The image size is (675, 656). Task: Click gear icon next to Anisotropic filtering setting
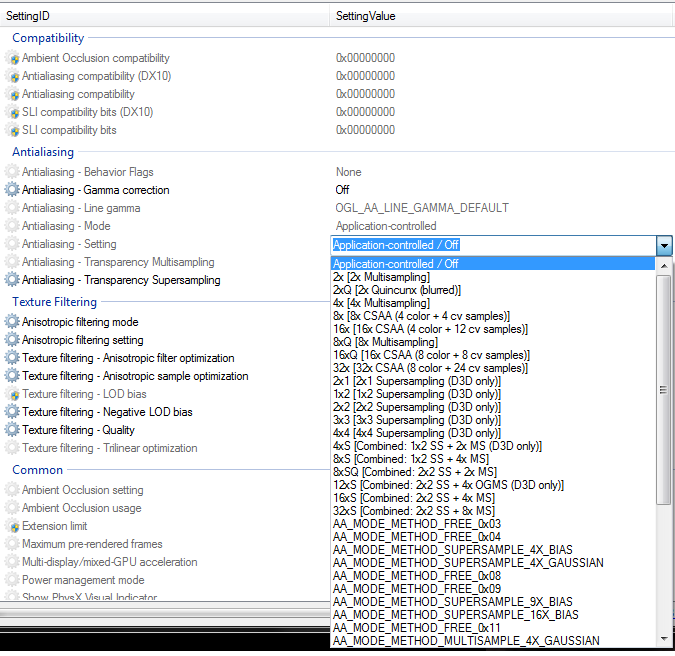[12, 340]
